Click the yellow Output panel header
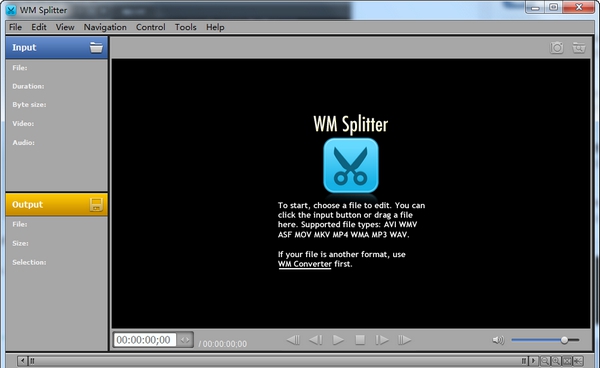 57,205
